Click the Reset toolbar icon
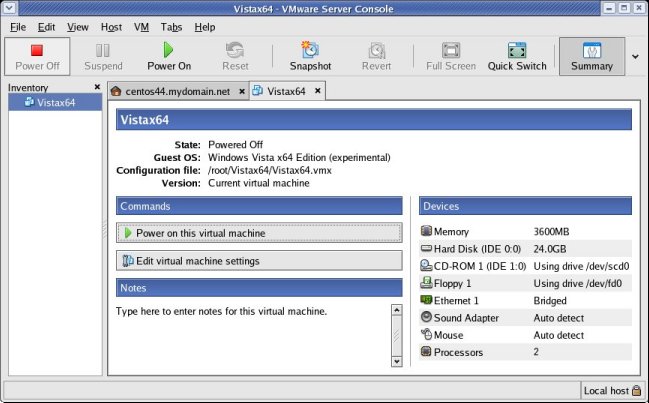 (235, 50)
